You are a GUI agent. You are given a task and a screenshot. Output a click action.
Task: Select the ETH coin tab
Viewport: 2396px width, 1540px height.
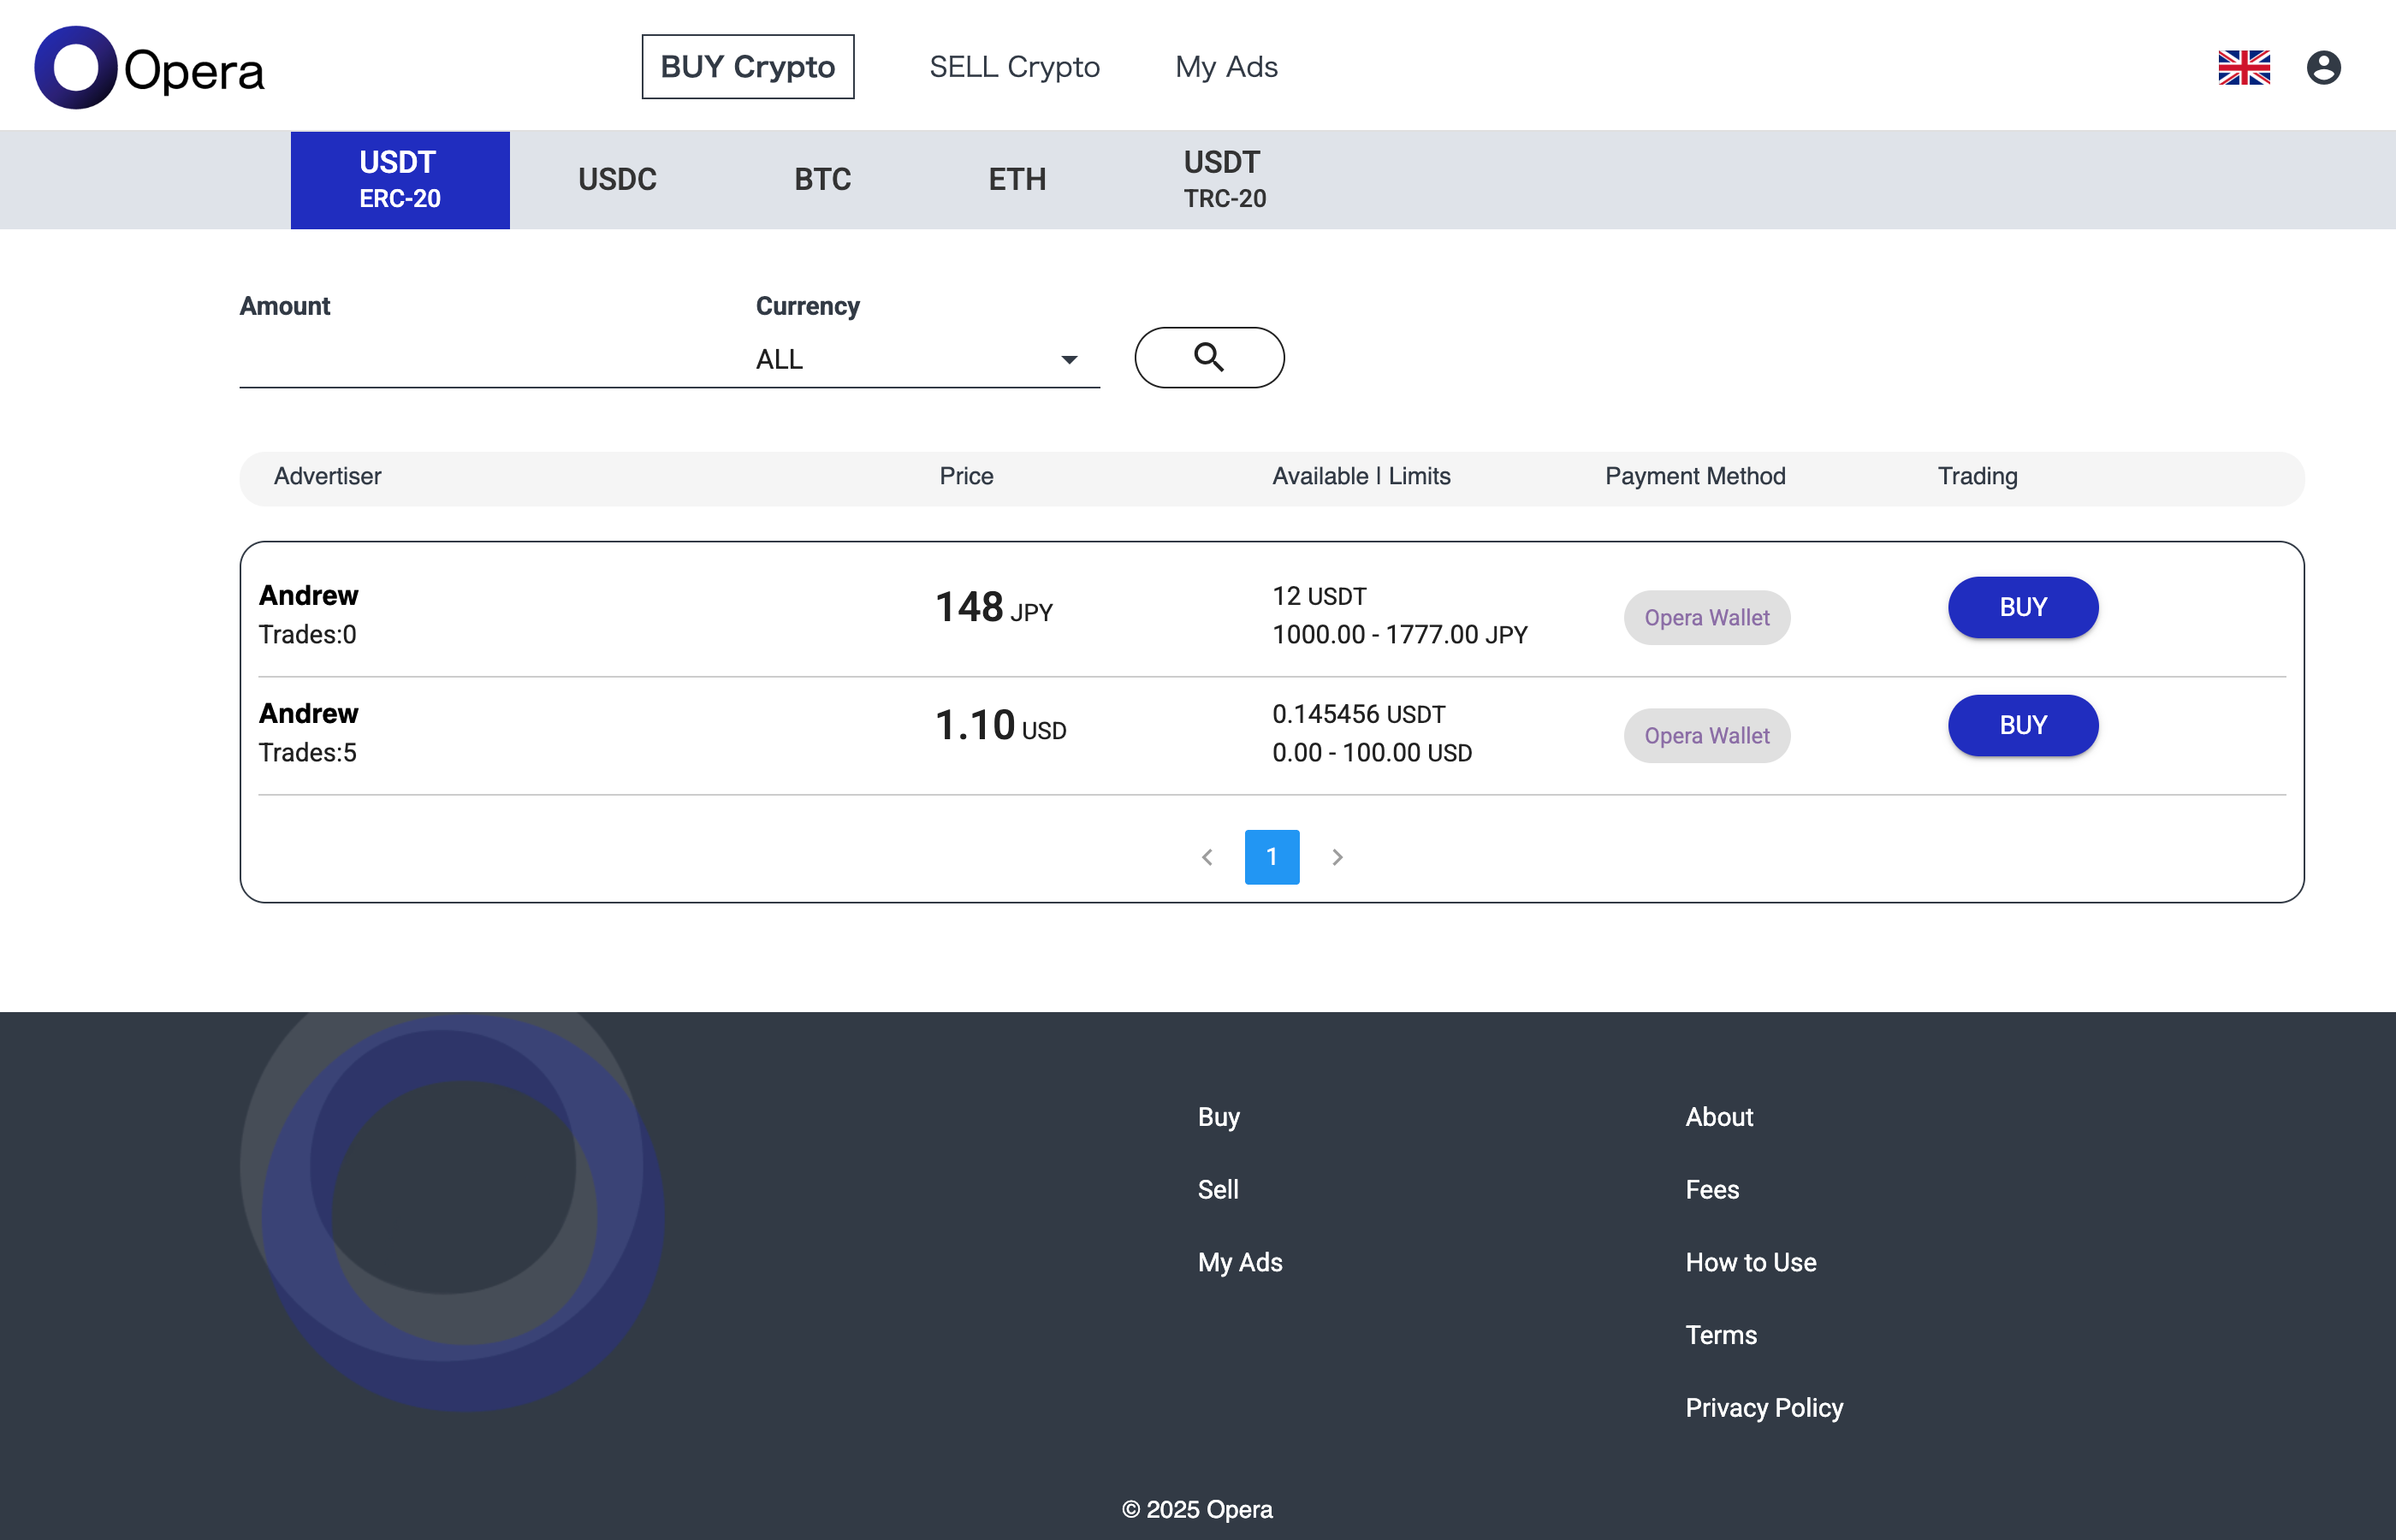coord(1016,180)
